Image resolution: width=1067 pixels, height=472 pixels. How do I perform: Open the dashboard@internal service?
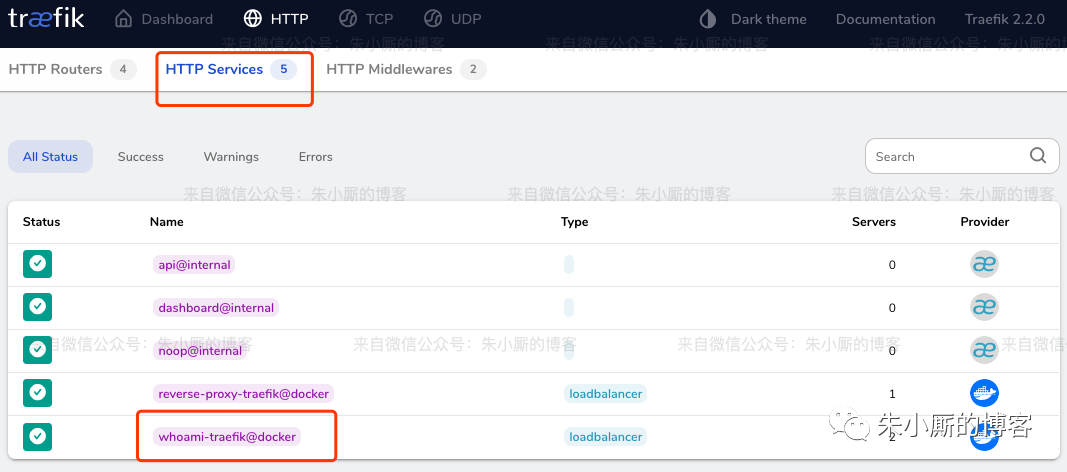tap(216, 308)
